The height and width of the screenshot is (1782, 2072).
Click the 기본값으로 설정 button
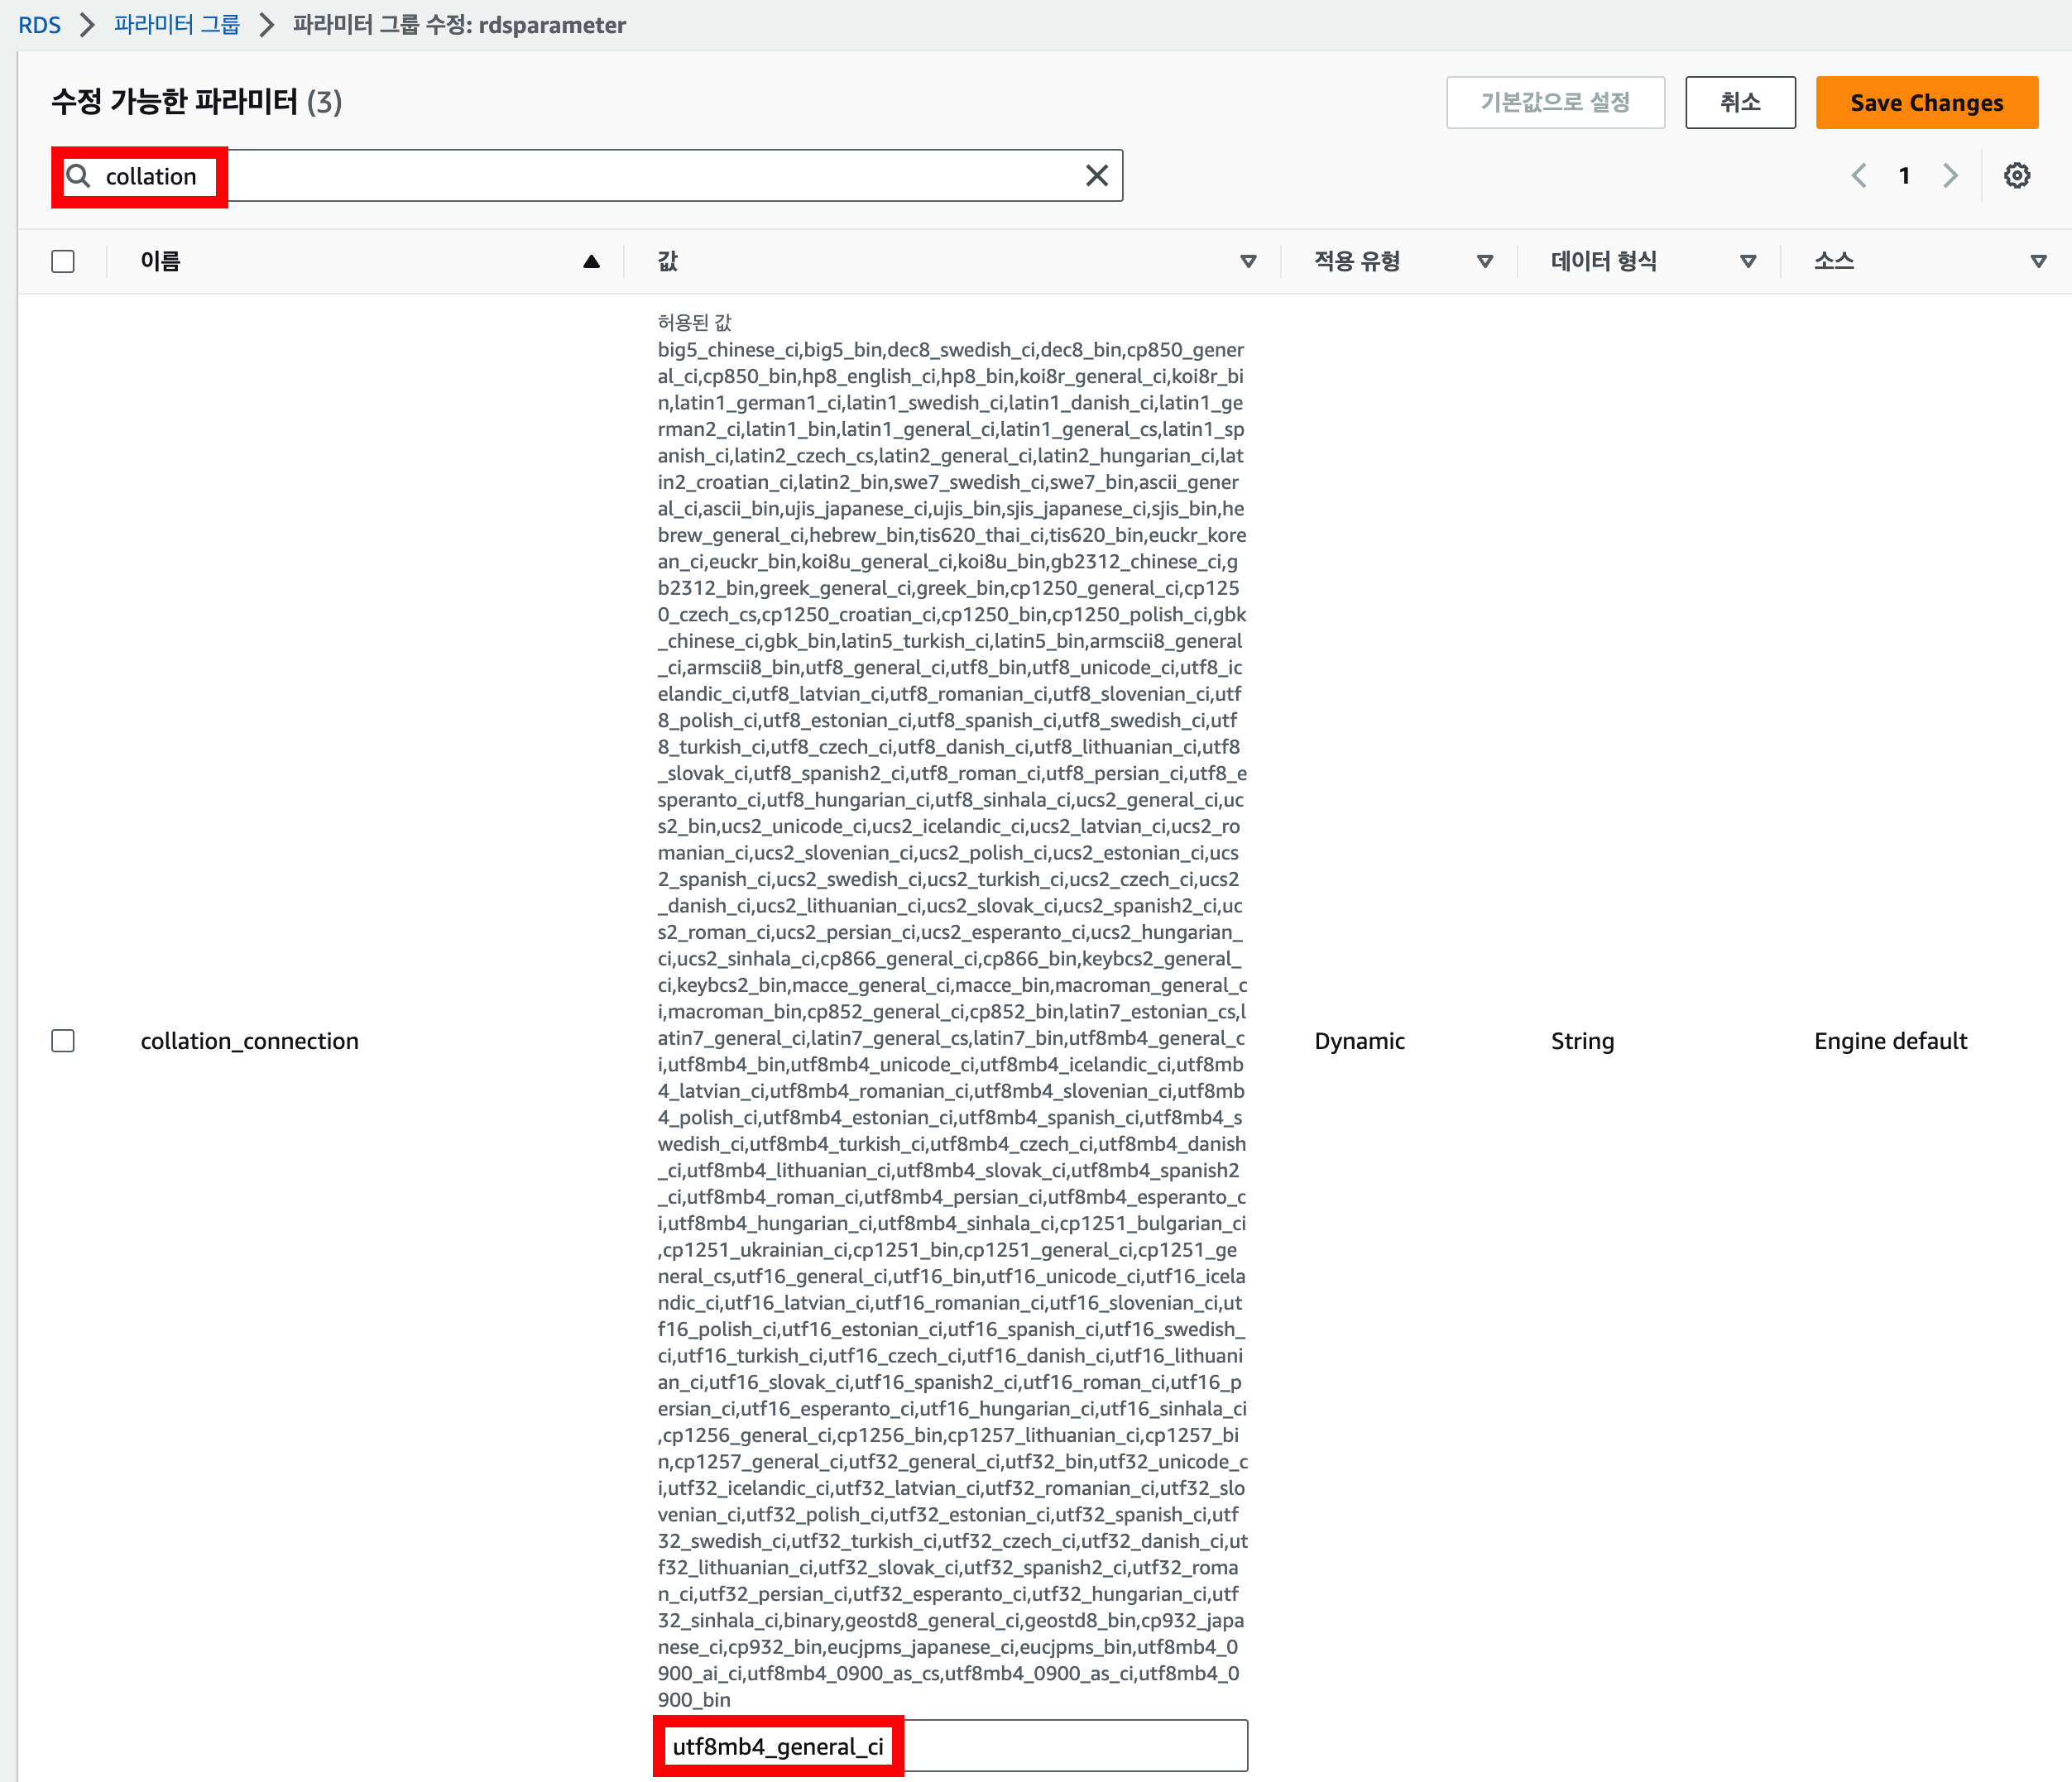[1555, 103]
